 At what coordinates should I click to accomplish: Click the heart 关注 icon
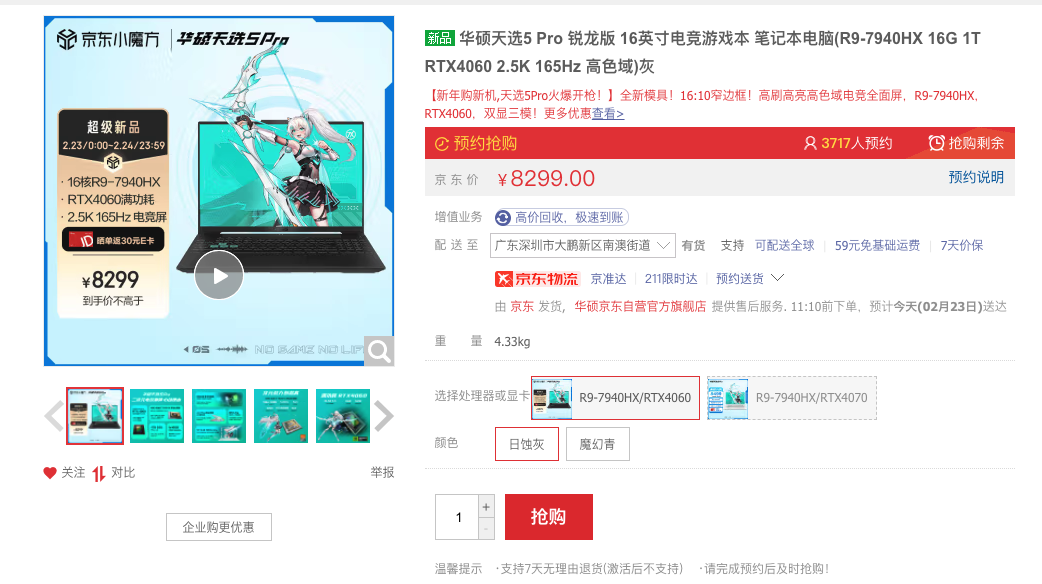[x=50, y=473]
